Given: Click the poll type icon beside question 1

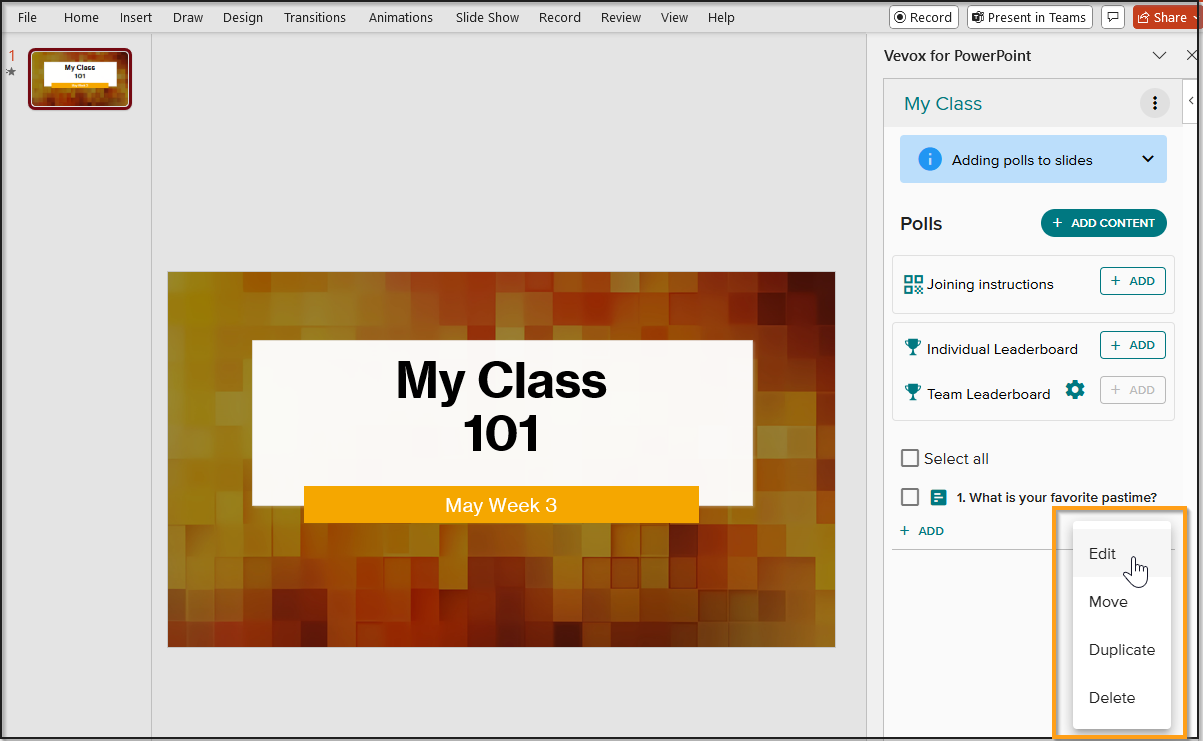Looking at the screenshot, I should click(938, 497).
